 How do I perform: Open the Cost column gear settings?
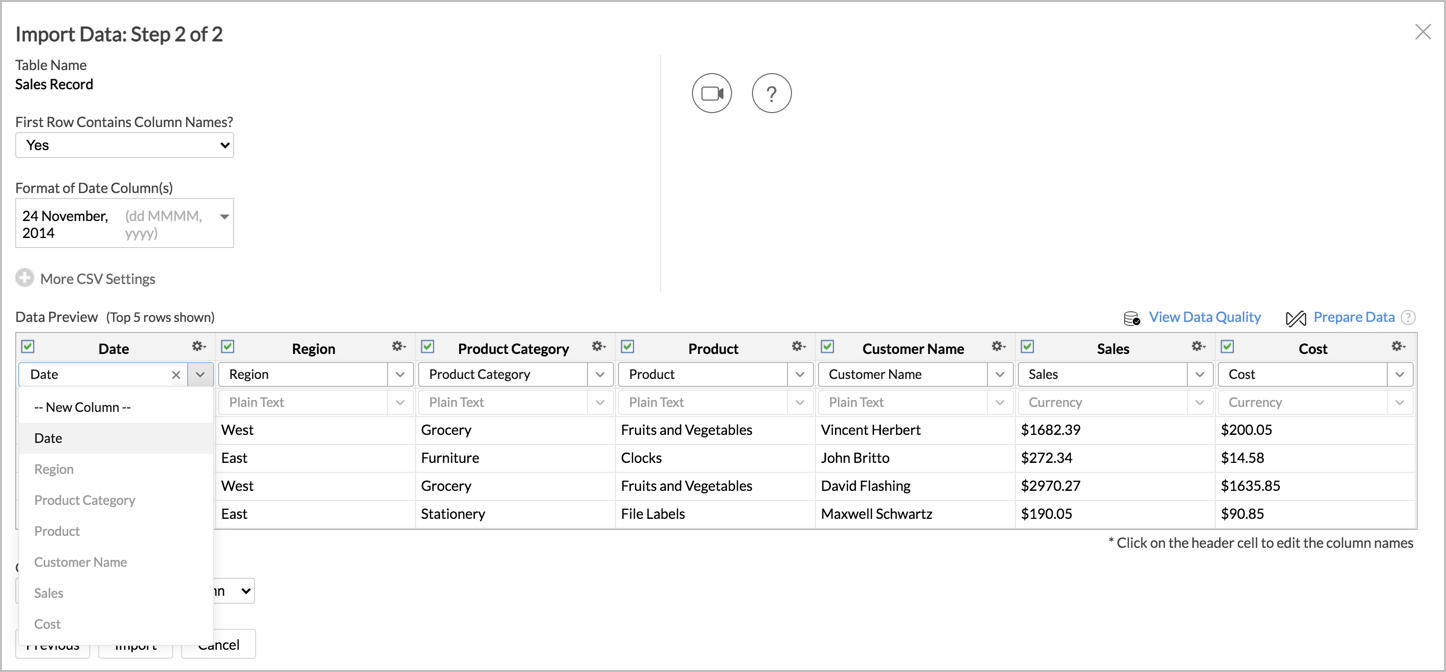point(1398,347)
